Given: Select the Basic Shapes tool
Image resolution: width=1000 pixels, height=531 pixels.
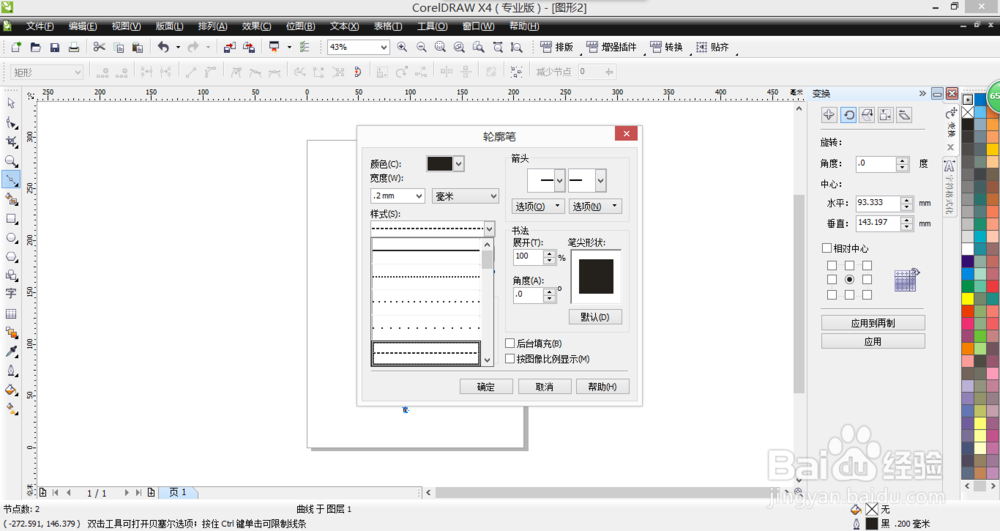Looking at the screenshot, I should (x=11, y=275).
